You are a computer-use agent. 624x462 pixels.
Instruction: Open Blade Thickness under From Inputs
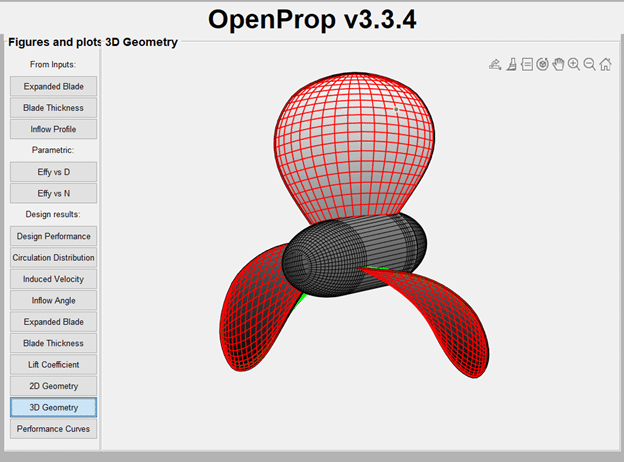click(x=53, y=108)
